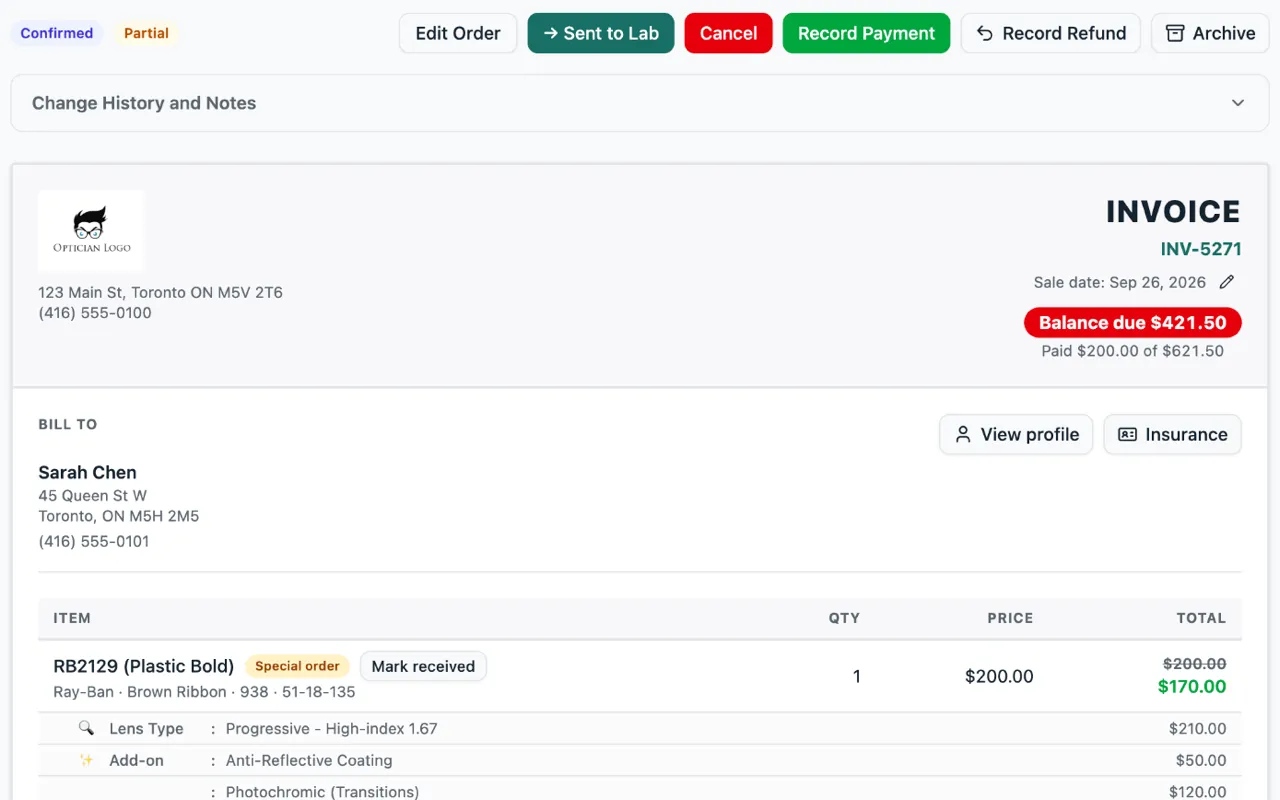Click the store phone (416) 555-0100
The height and width of the screenshot is (800, 1280).
point(95,313)
